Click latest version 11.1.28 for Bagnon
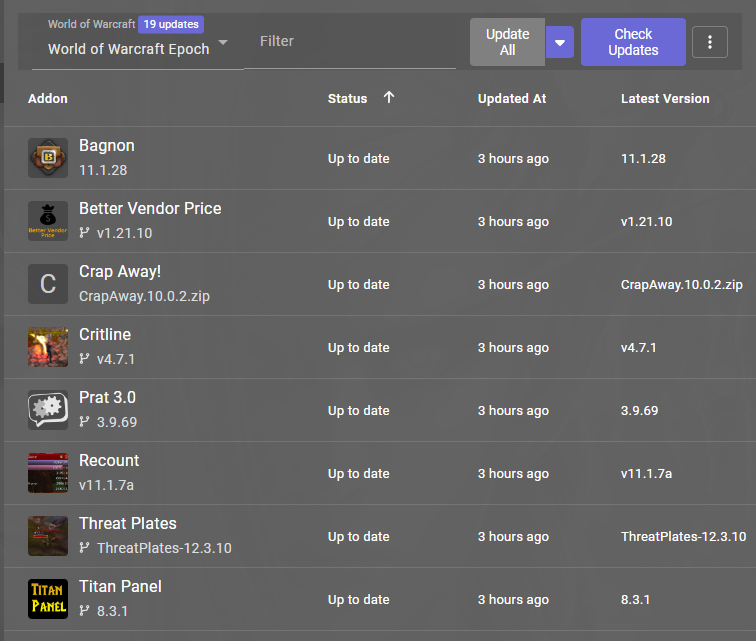The image size is (756, 641). 643,159
